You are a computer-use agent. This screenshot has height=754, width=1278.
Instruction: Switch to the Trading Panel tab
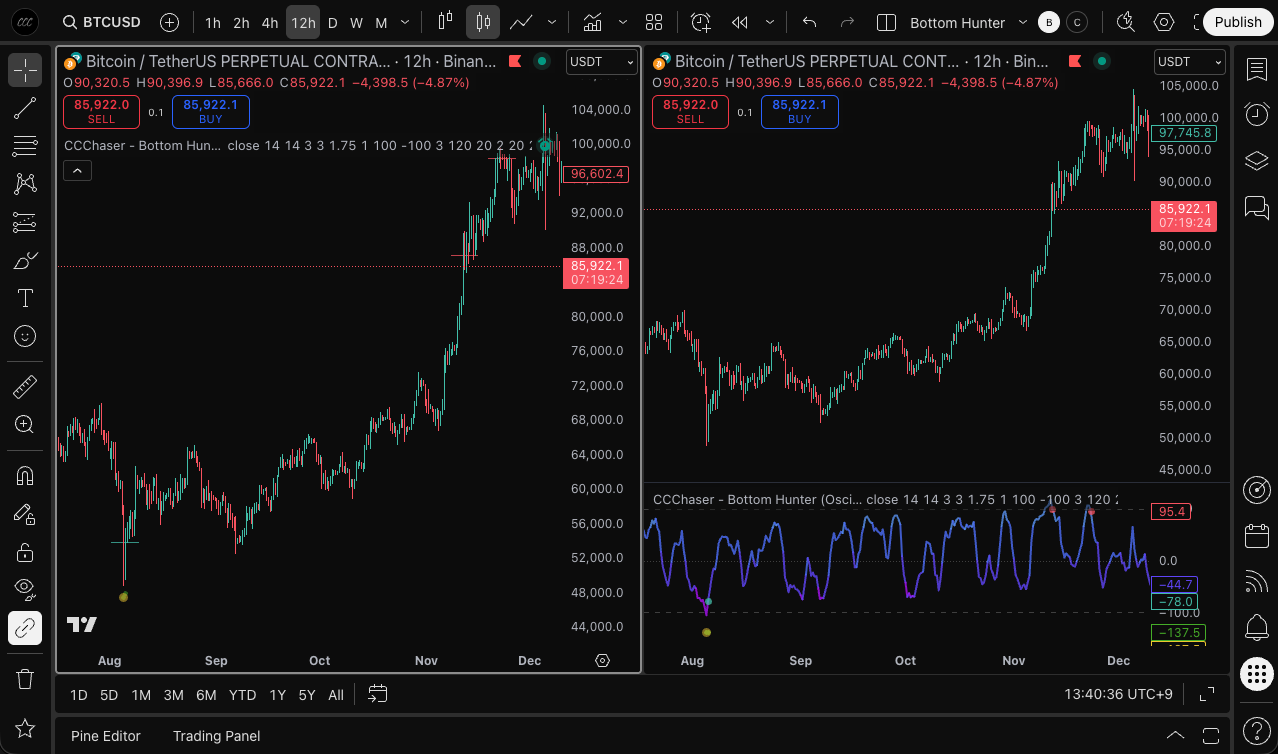[216, 736]
